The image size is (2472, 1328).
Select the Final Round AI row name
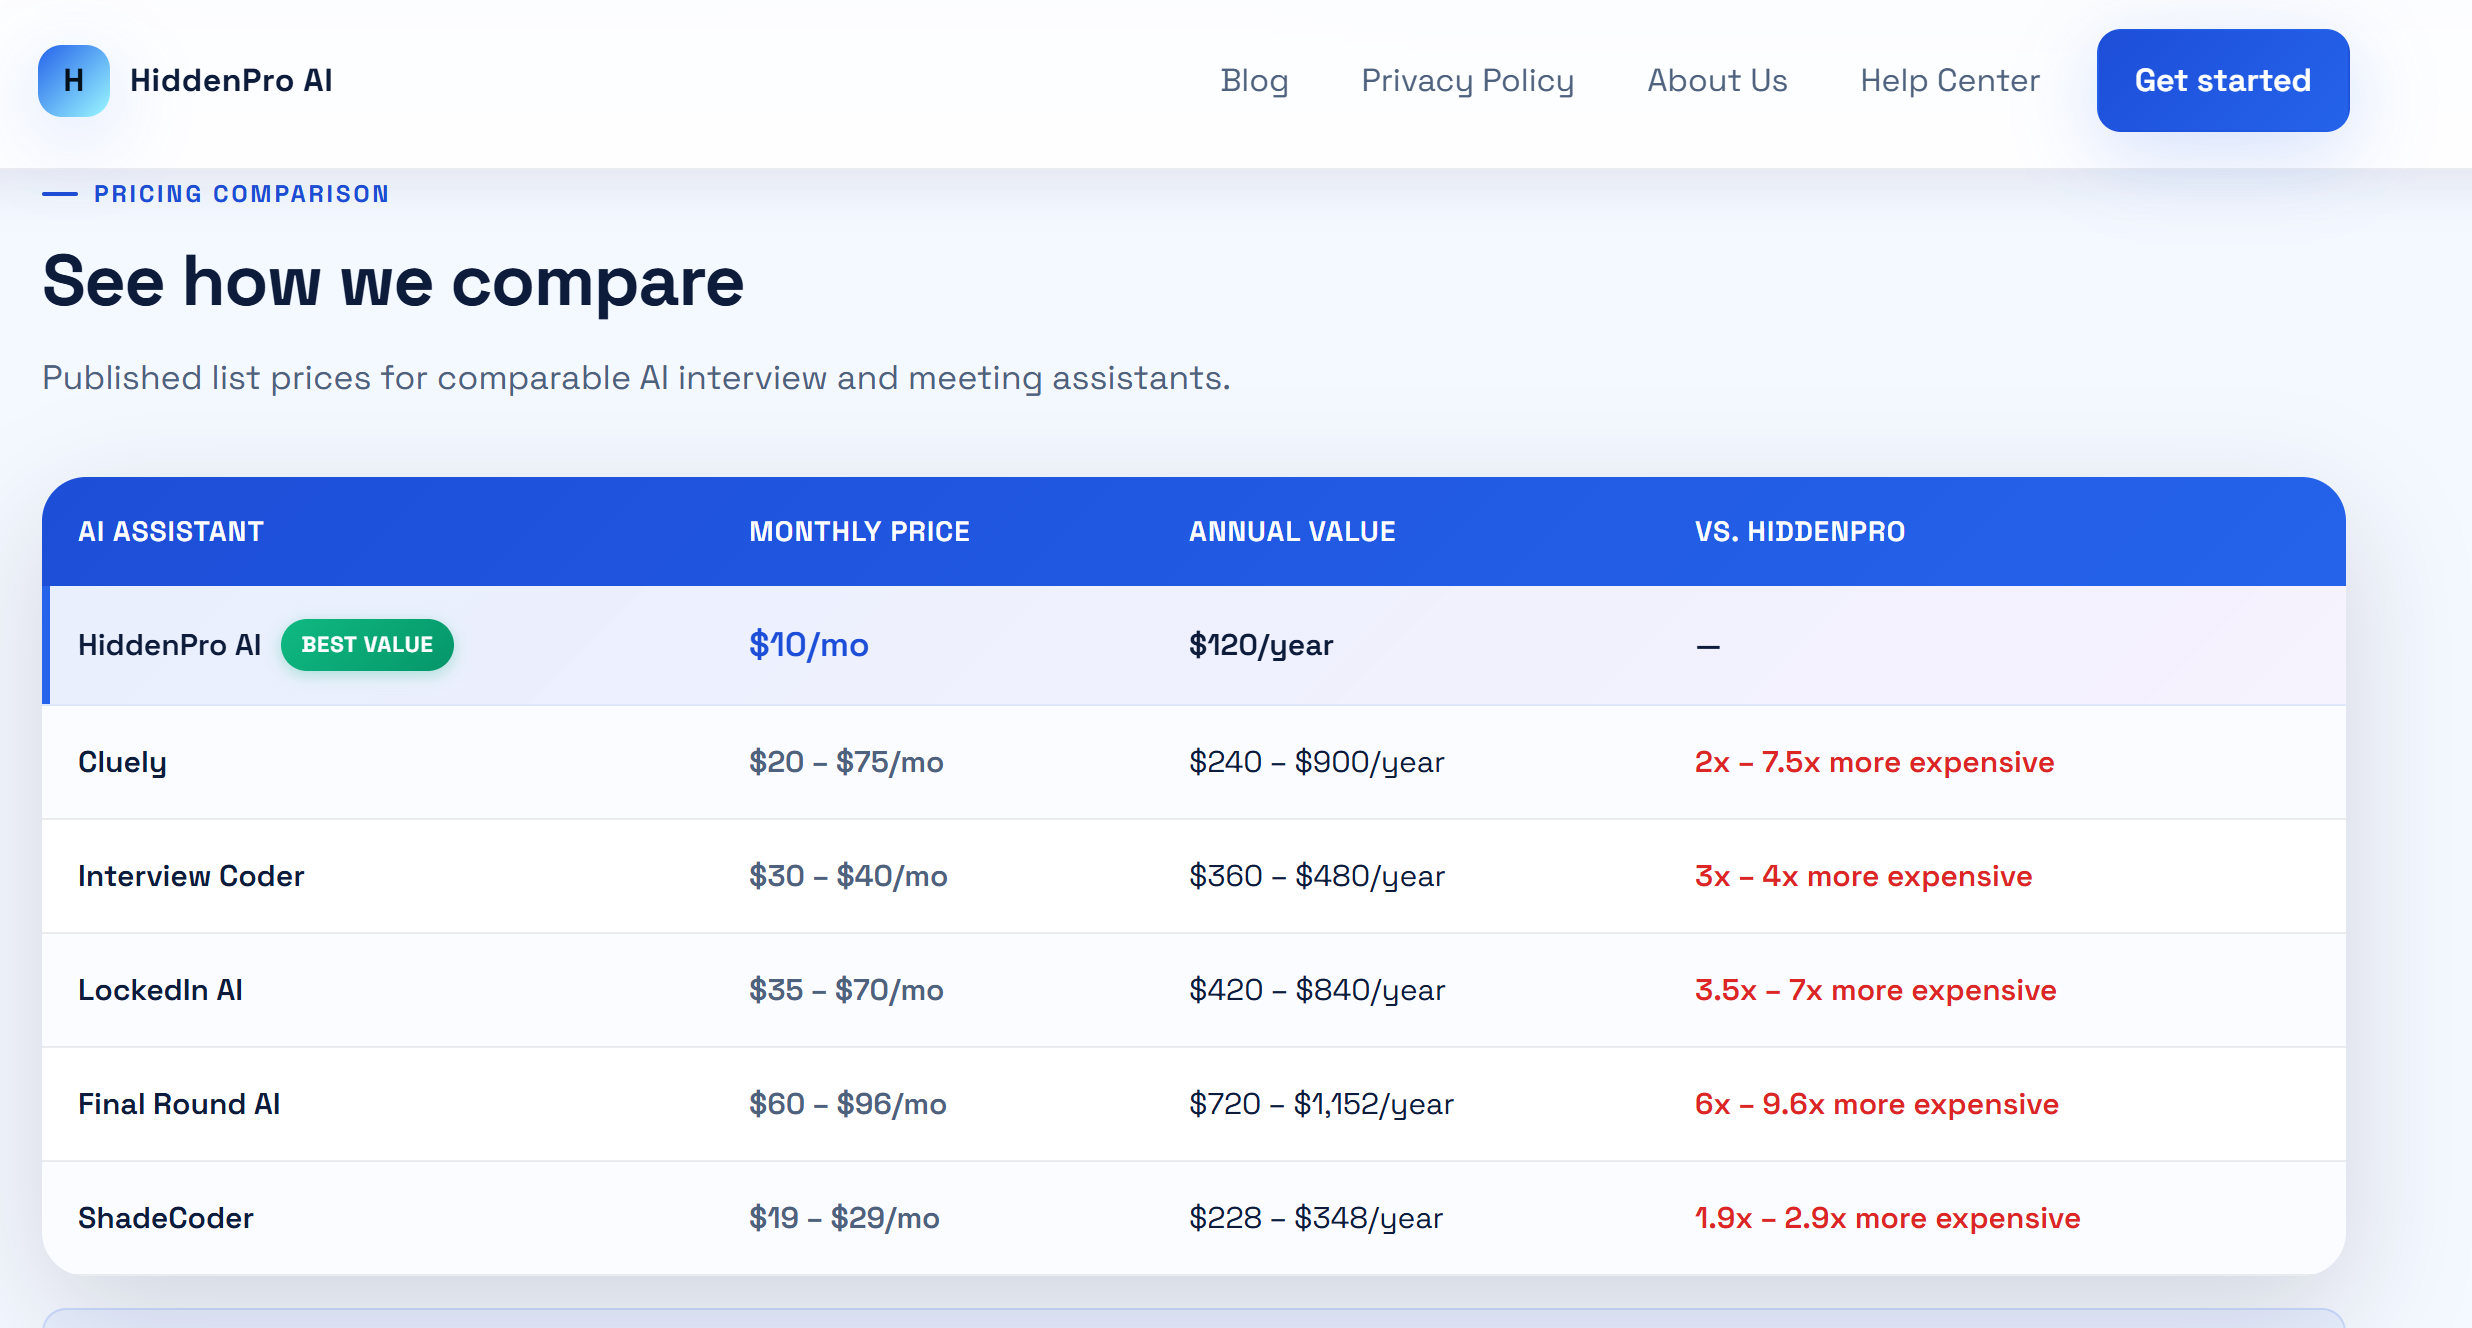coord(179,1104)
